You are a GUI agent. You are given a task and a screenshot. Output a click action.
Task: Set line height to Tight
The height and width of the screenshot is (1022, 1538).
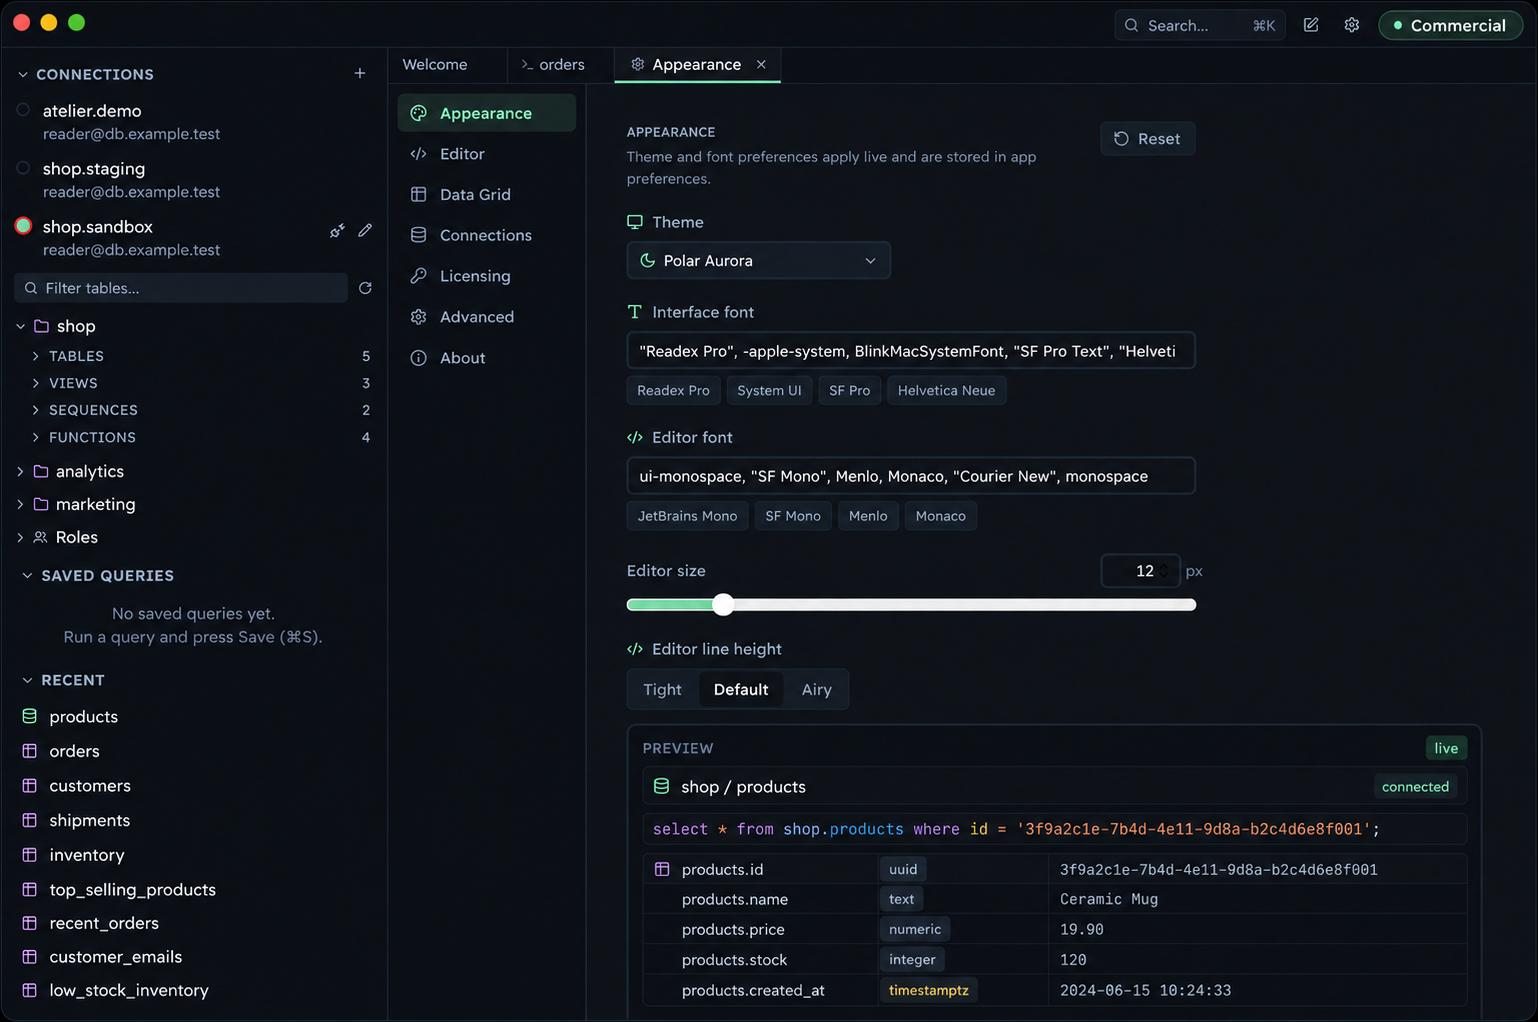point(662,689)
